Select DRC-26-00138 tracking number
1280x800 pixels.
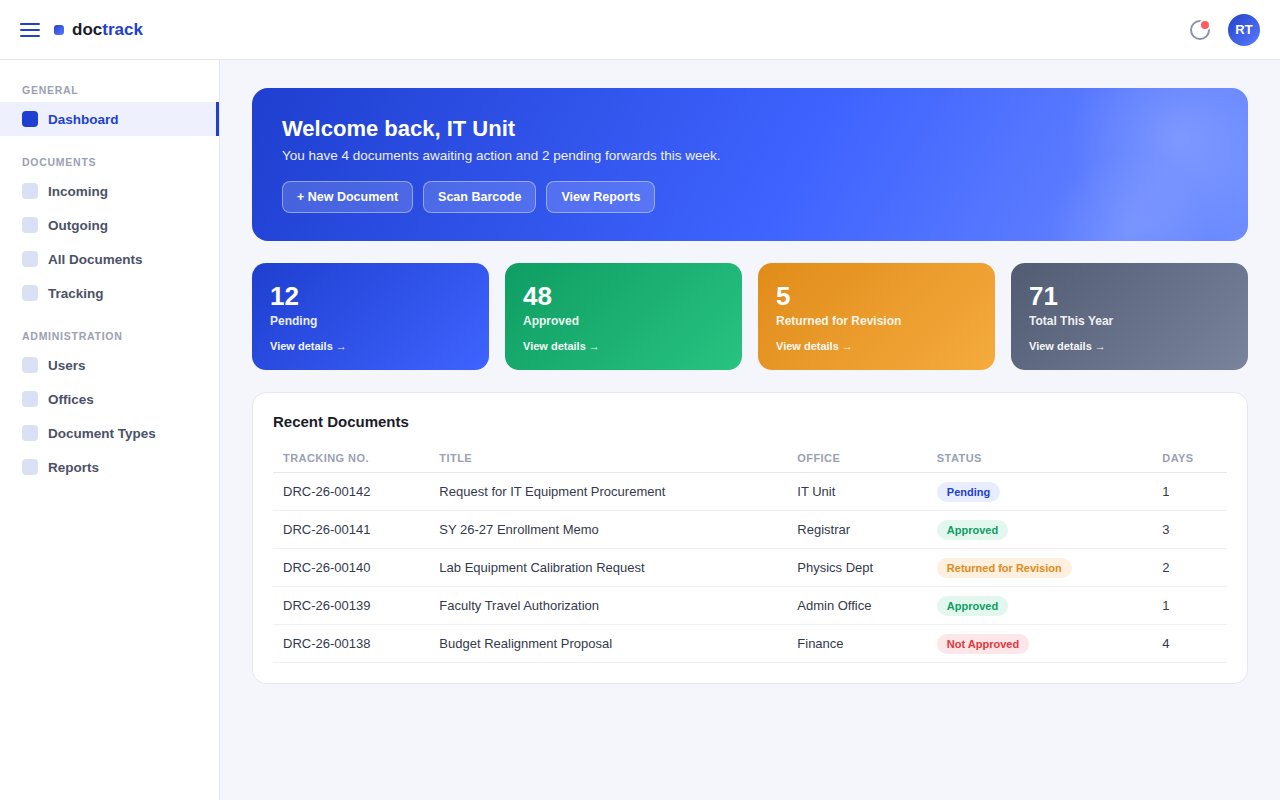click(x=327, y=644)
